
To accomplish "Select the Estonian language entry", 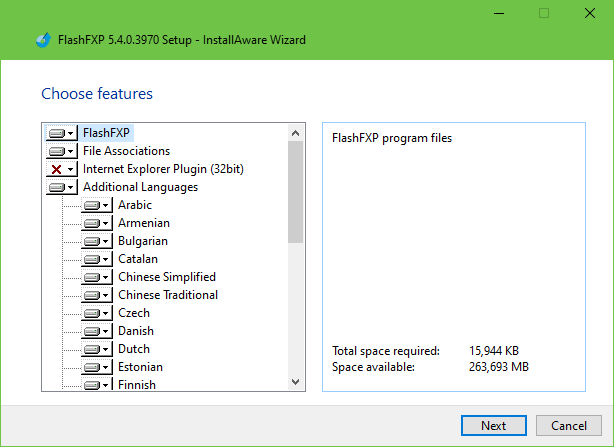I will [x=140, y=367].
